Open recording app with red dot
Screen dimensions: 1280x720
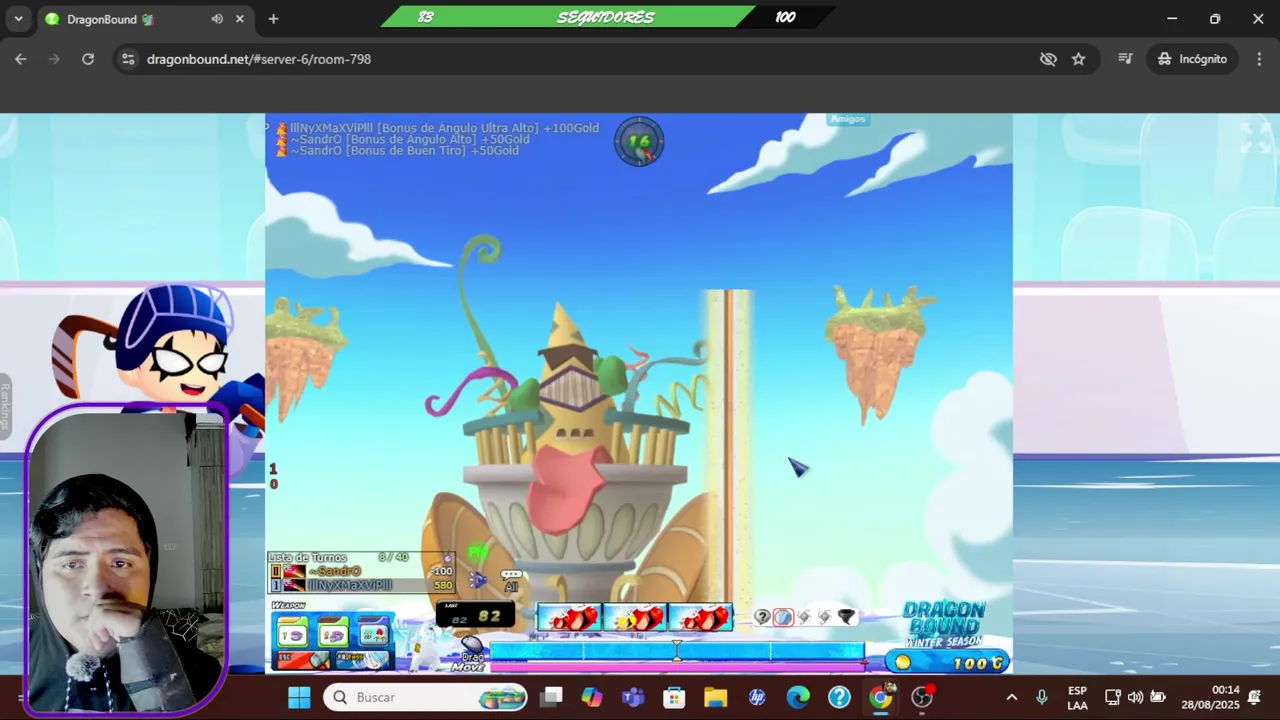coord(922,697)
